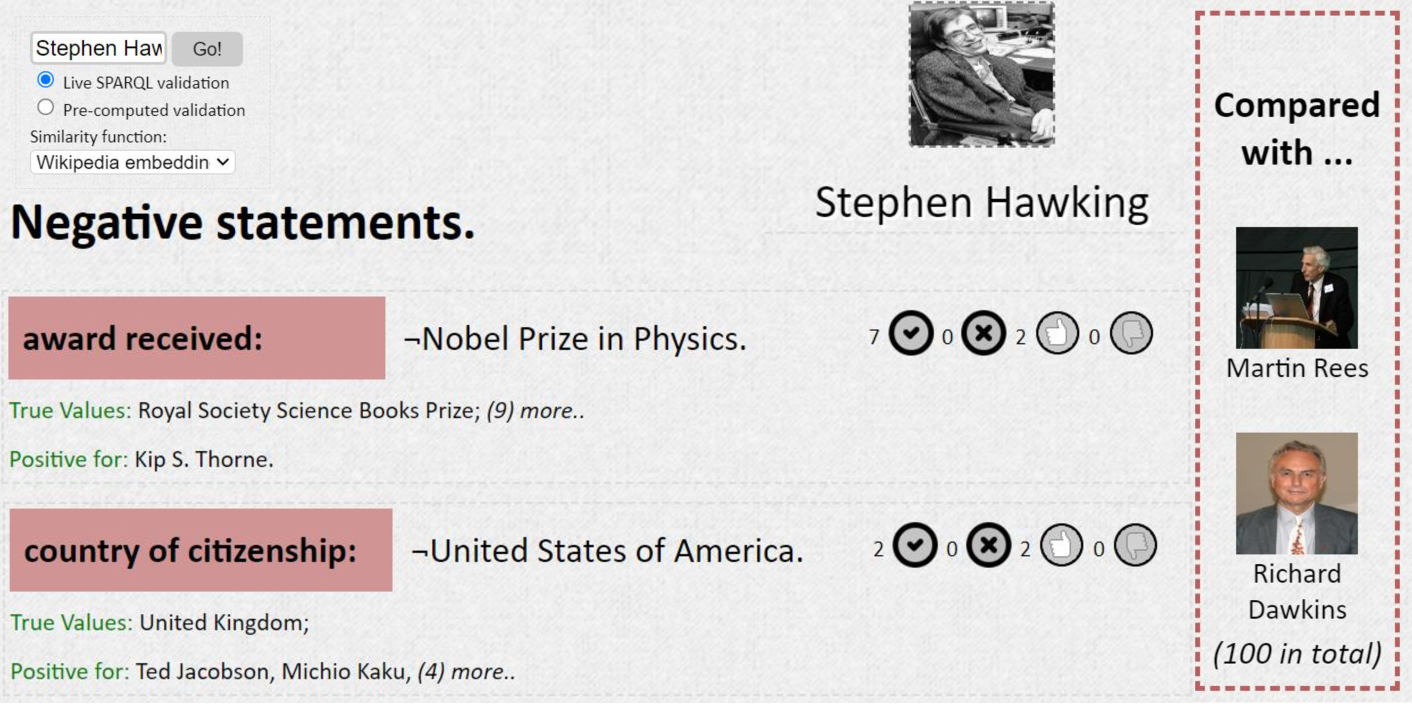Click checkmark icon for Nobel Prize statement
This screenshot has width=1412, height=707.
point(911,334)
